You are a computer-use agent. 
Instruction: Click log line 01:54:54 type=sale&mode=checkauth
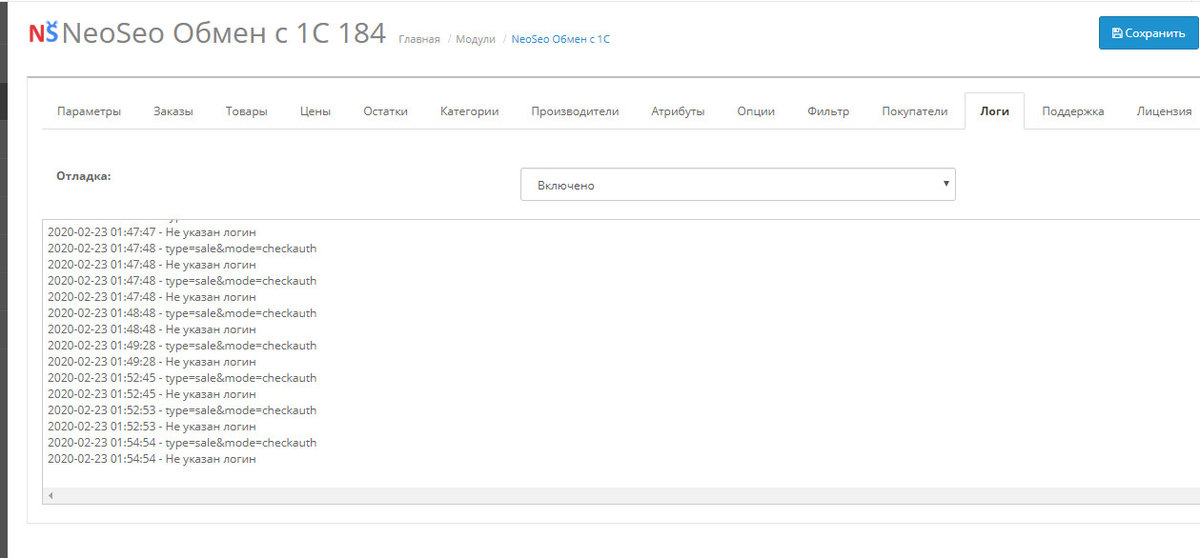pos(182,442)
